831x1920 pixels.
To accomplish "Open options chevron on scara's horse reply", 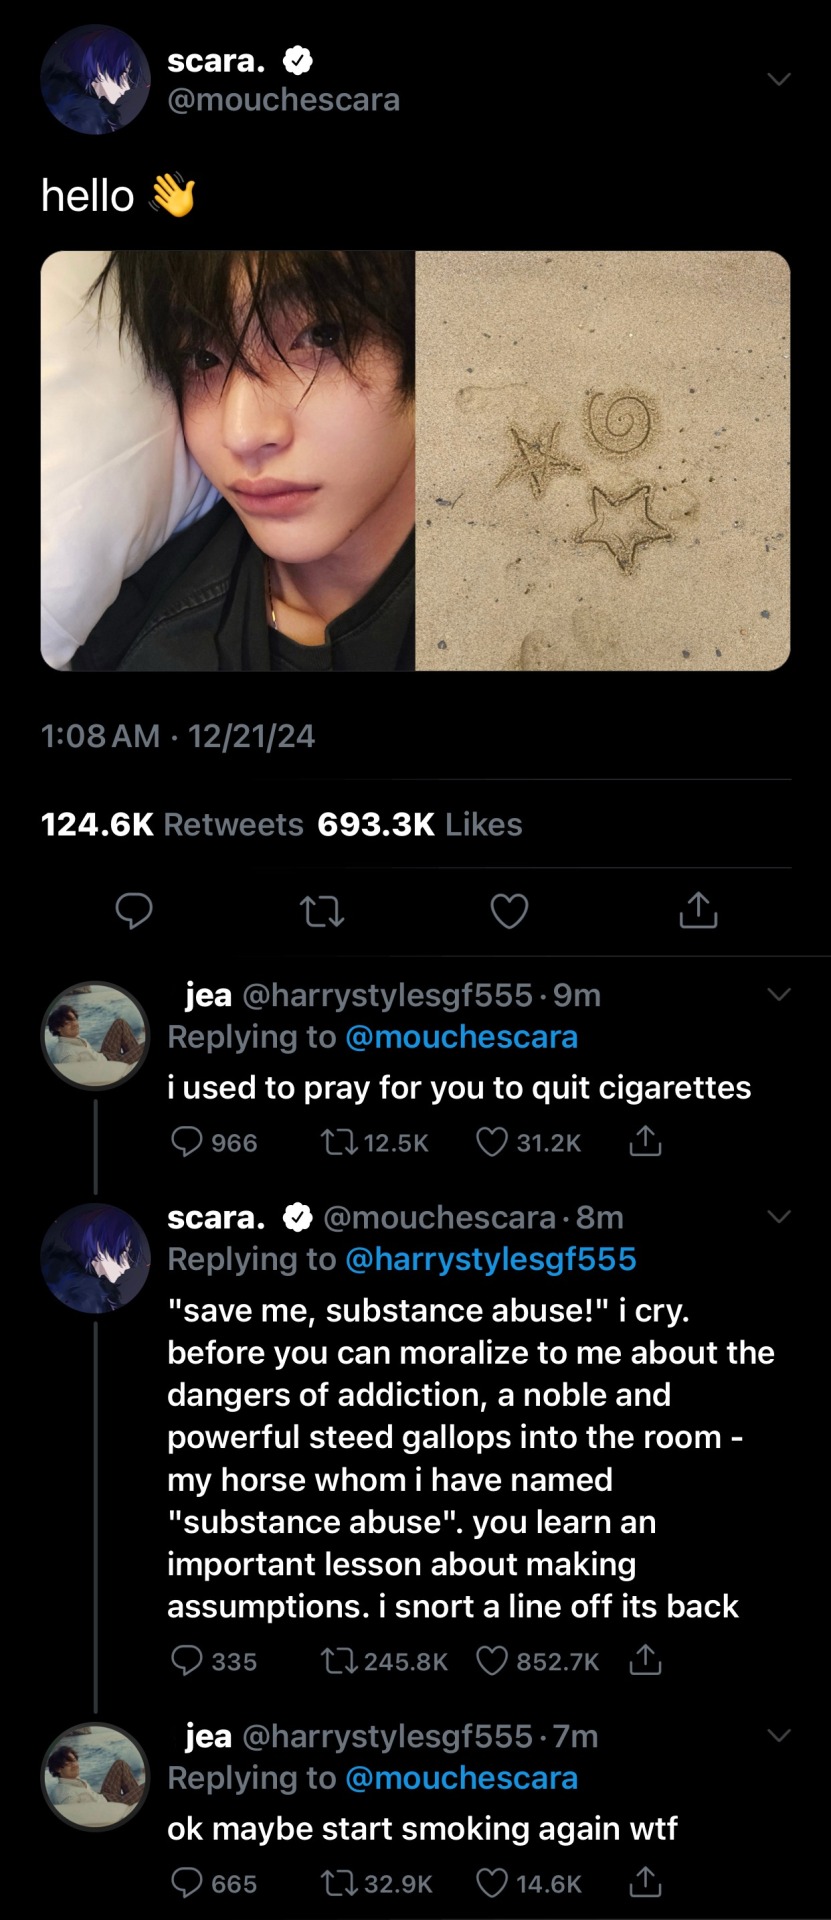I will [x=778, y=1216].
